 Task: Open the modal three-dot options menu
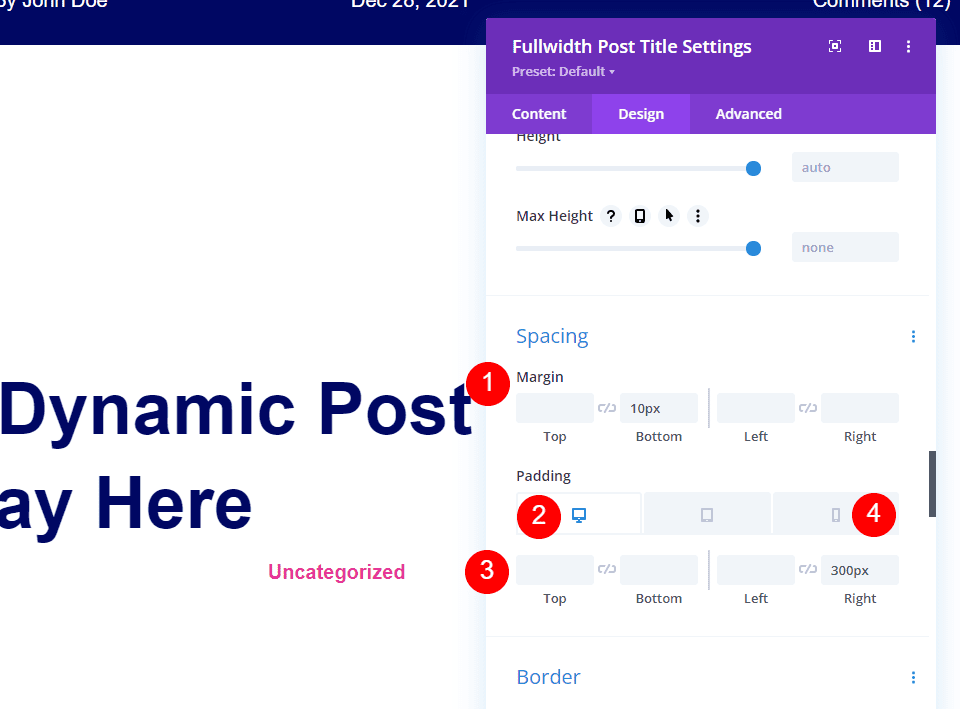pyautogui.click(x=908, y=46)
